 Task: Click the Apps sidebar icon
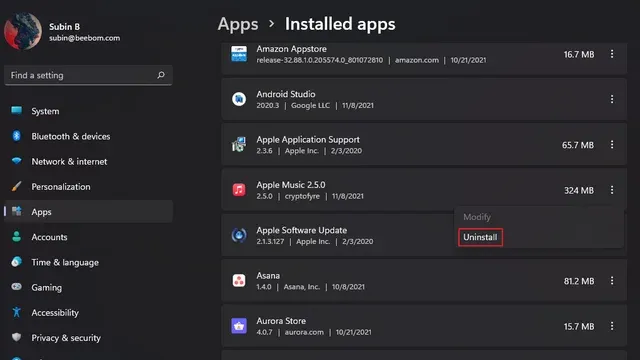coord(17,211)
